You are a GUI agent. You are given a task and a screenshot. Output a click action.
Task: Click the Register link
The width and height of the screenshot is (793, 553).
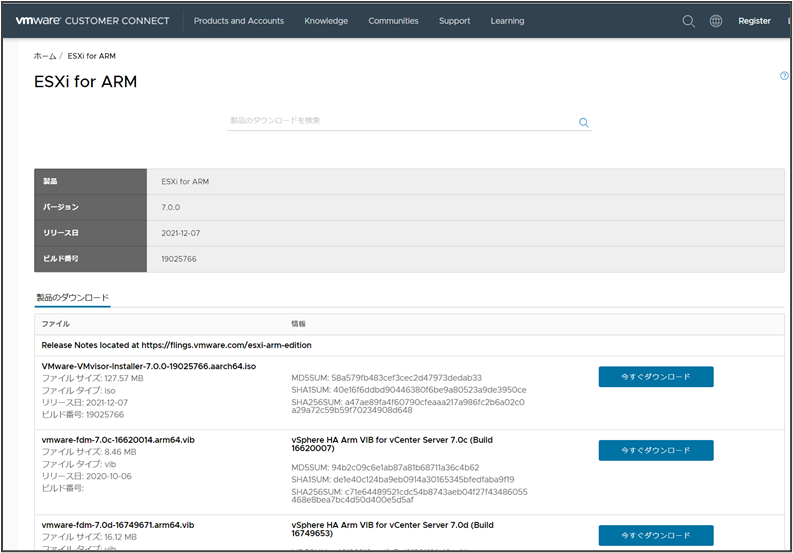[754, 21]
